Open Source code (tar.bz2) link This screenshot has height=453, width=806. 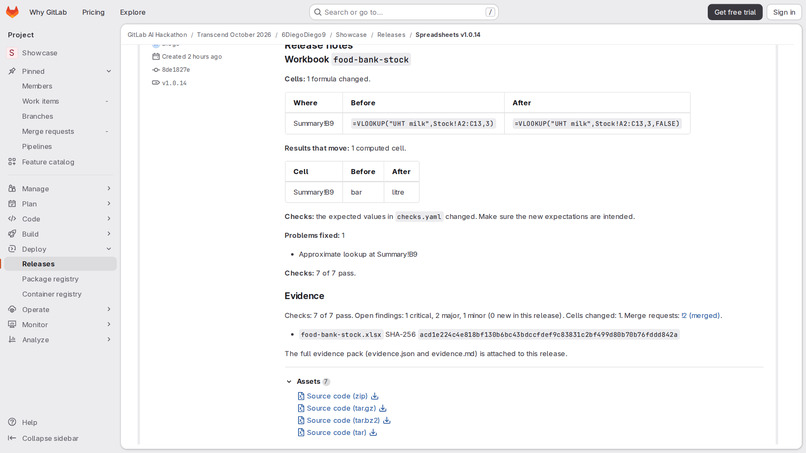point(343,421)
